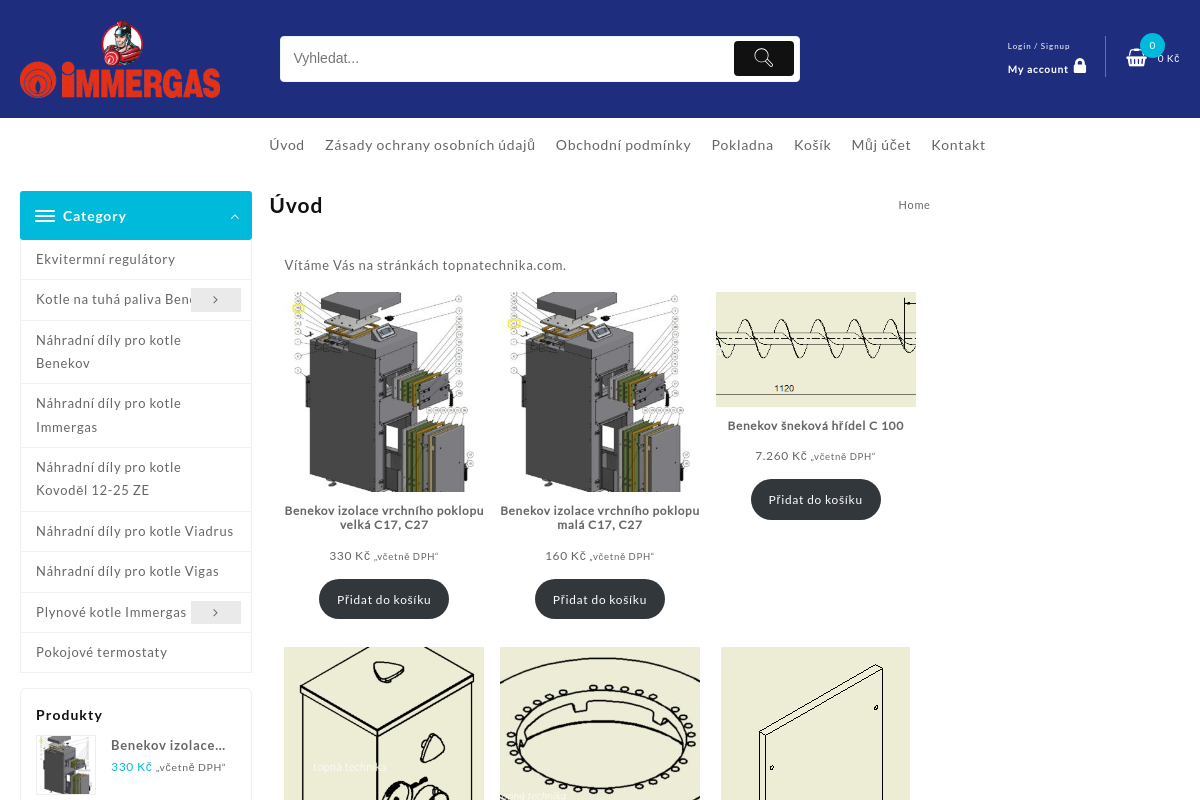Select Náhradní díly pro kotle Immergas
Image resolution: width=1200 pixels, height=800 pixels.
click(109, 415)
